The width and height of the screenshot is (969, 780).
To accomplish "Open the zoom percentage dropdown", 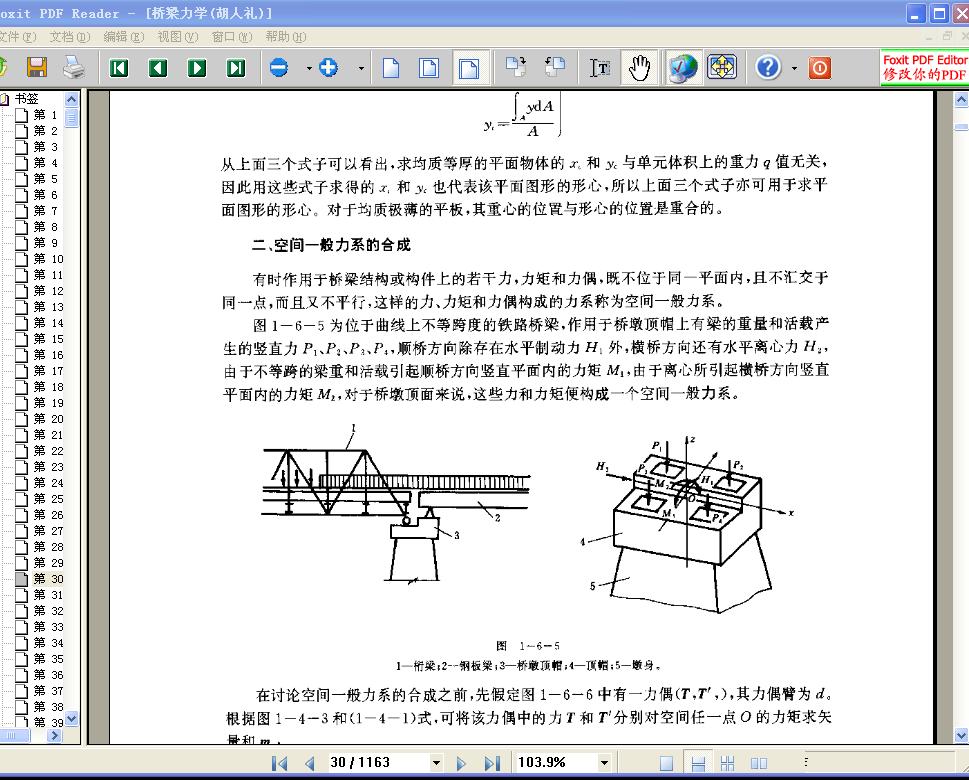I will (603, 763).
